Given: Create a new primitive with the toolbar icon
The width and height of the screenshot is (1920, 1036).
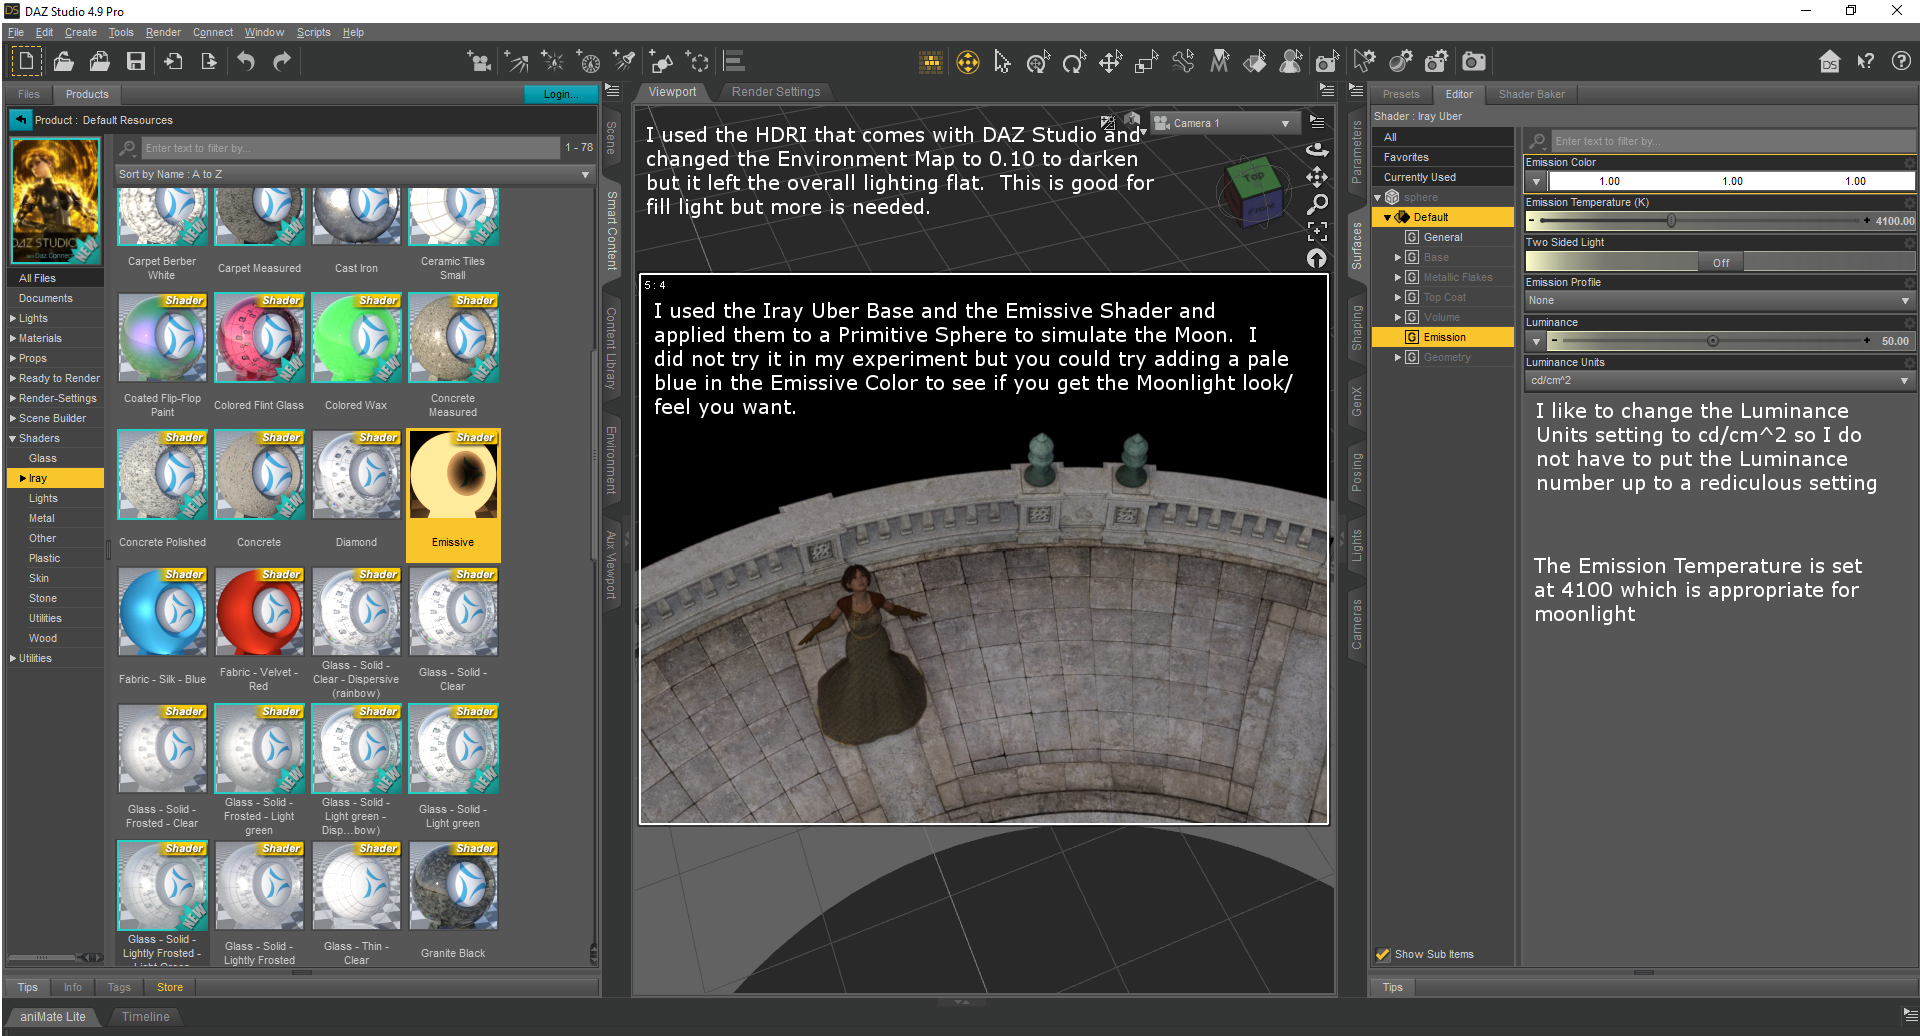Looking at the screenshot, I should pyautogui.click(x=661, y=62).
